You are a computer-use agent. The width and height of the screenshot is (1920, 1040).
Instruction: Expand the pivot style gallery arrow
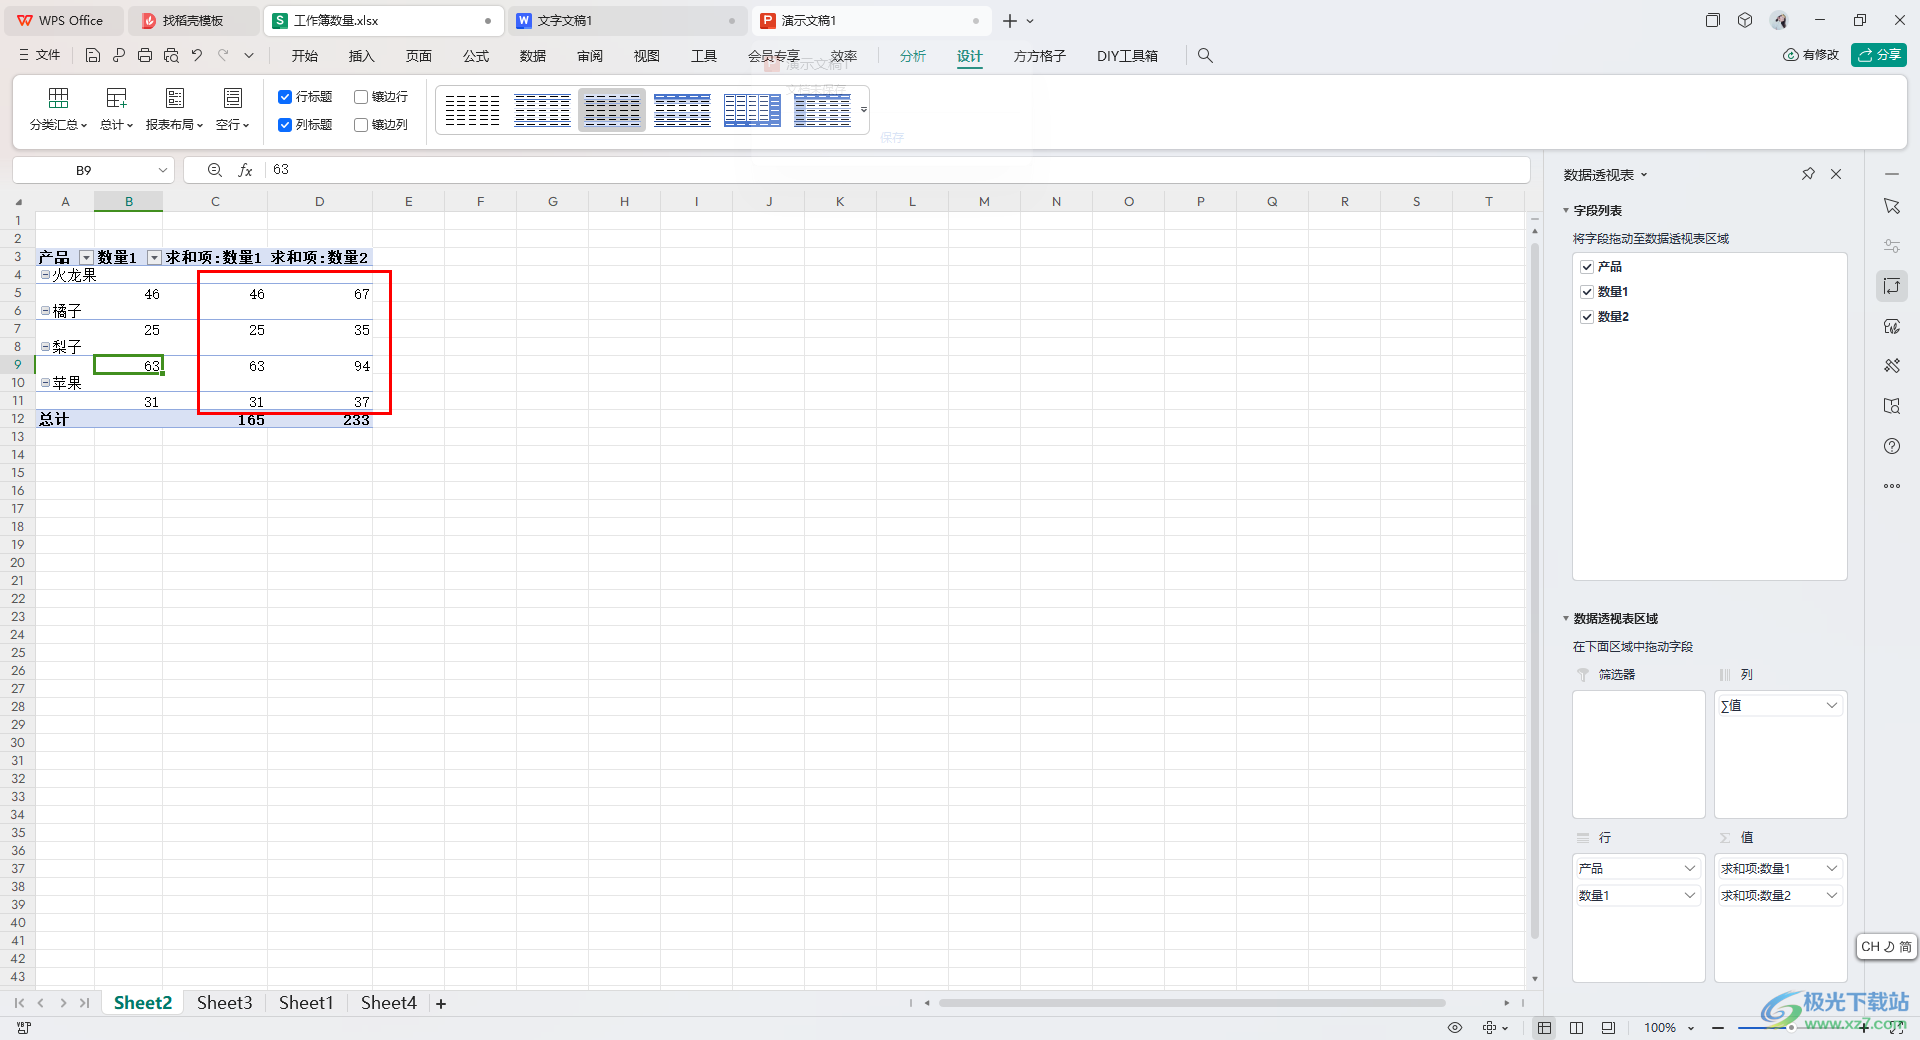(864, 110)
